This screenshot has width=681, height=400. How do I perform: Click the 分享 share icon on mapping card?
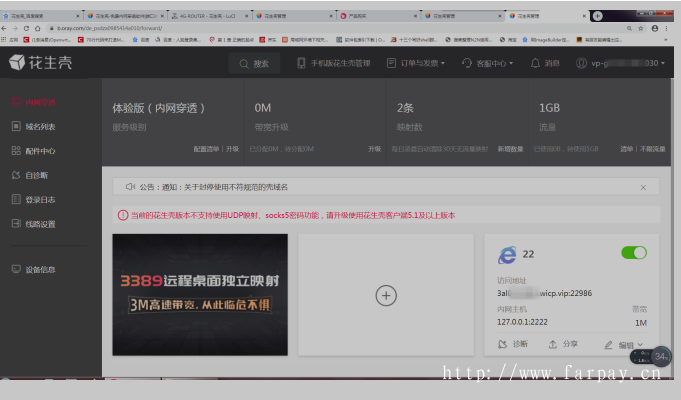(564, 344)
